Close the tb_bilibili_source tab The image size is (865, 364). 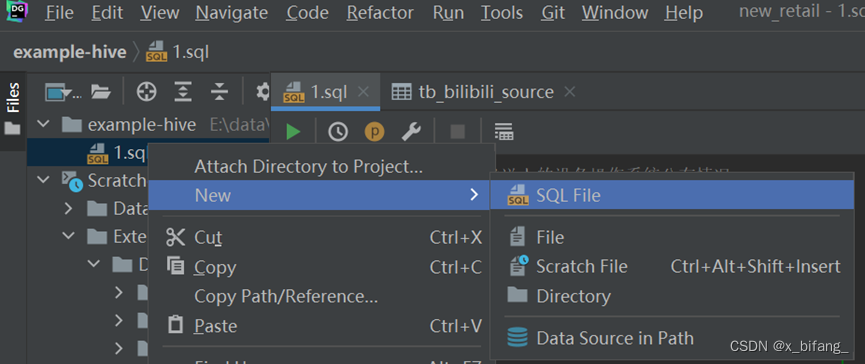coord(570,92)
